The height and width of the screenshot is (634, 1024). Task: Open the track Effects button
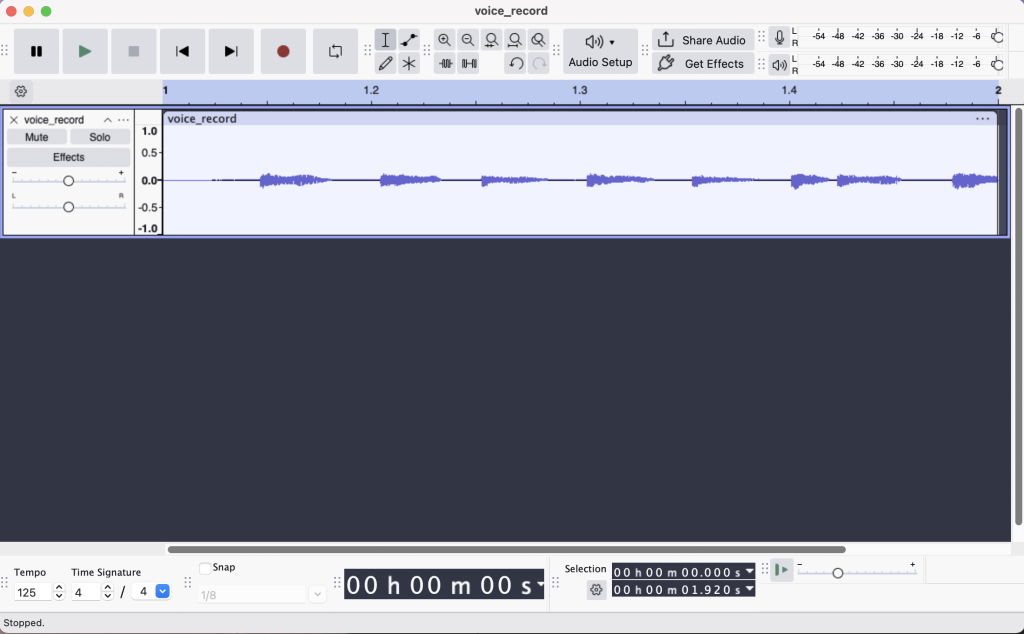pyautogui.click(x=68, y=157)
